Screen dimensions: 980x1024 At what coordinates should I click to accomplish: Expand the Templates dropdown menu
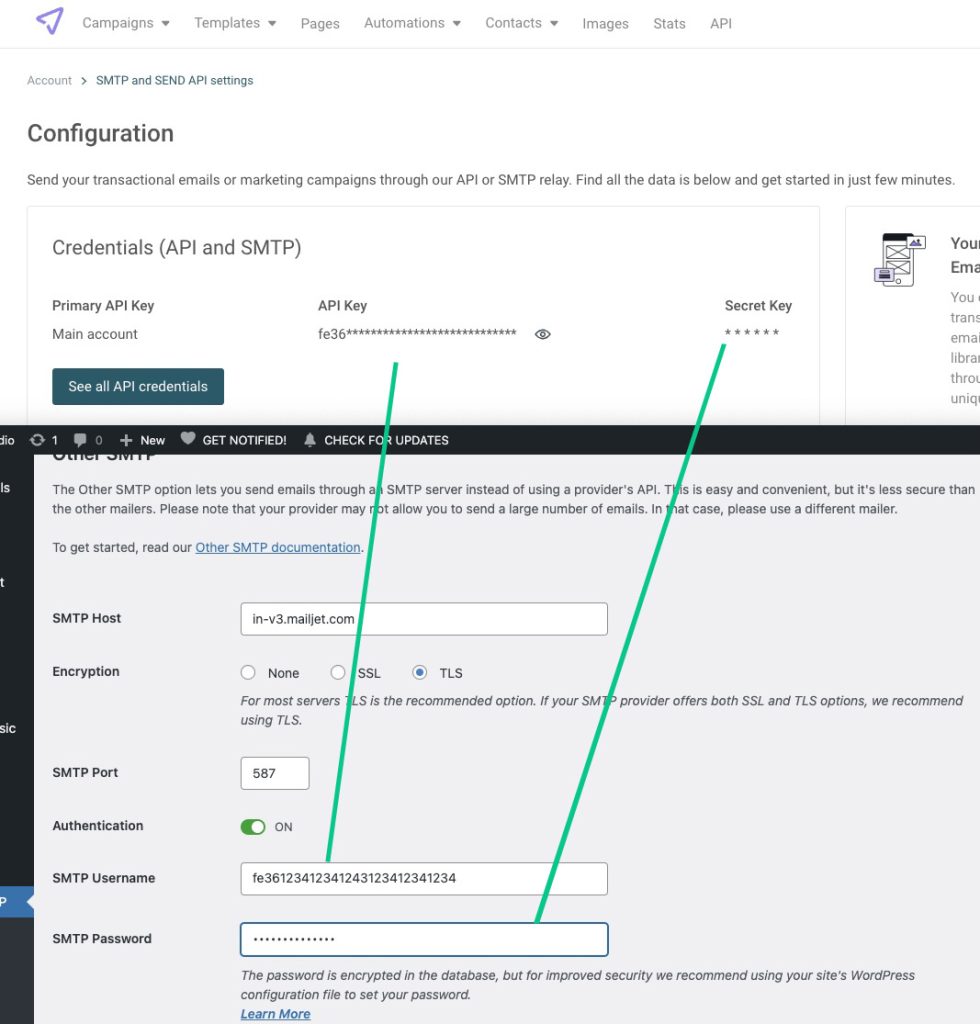pyautogui.click(x=235, y=23)
